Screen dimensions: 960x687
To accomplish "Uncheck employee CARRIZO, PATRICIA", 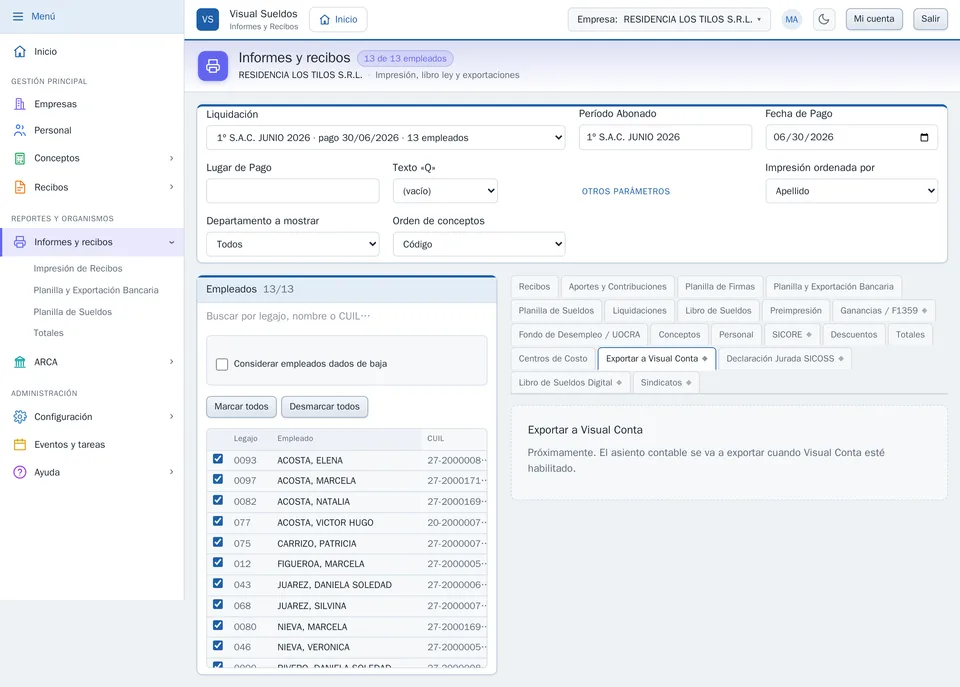I will [x=218, y=542].
